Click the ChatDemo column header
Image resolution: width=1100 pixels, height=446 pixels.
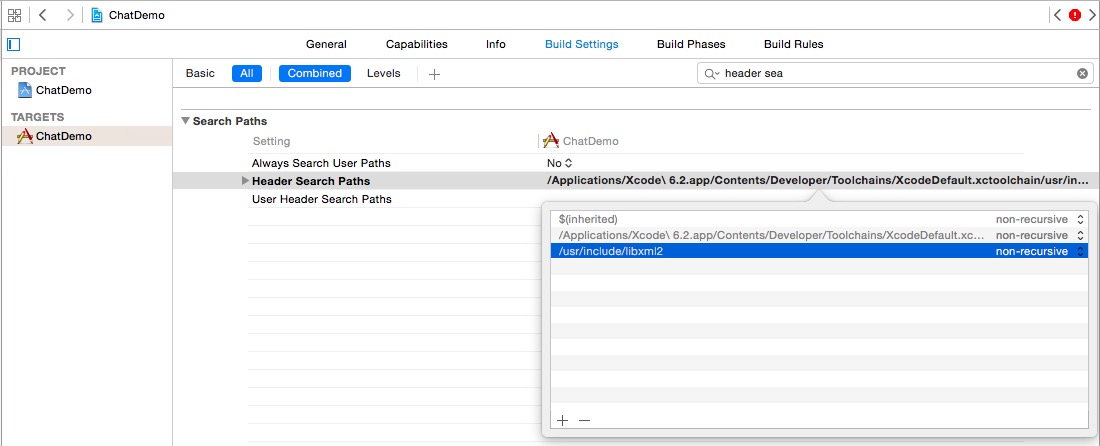pos(582,141)
